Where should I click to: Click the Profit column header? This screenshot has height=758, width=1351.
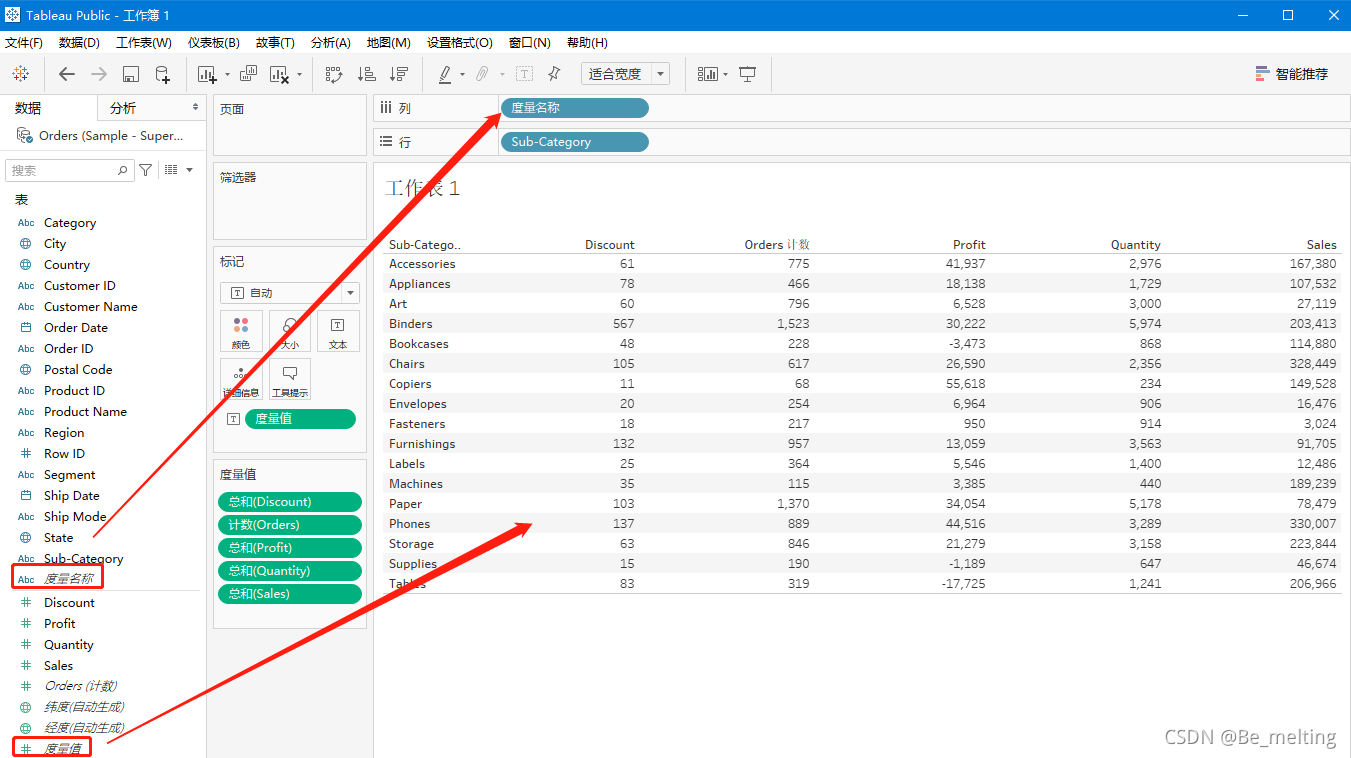pyautogui.click(x=968, y=245)
